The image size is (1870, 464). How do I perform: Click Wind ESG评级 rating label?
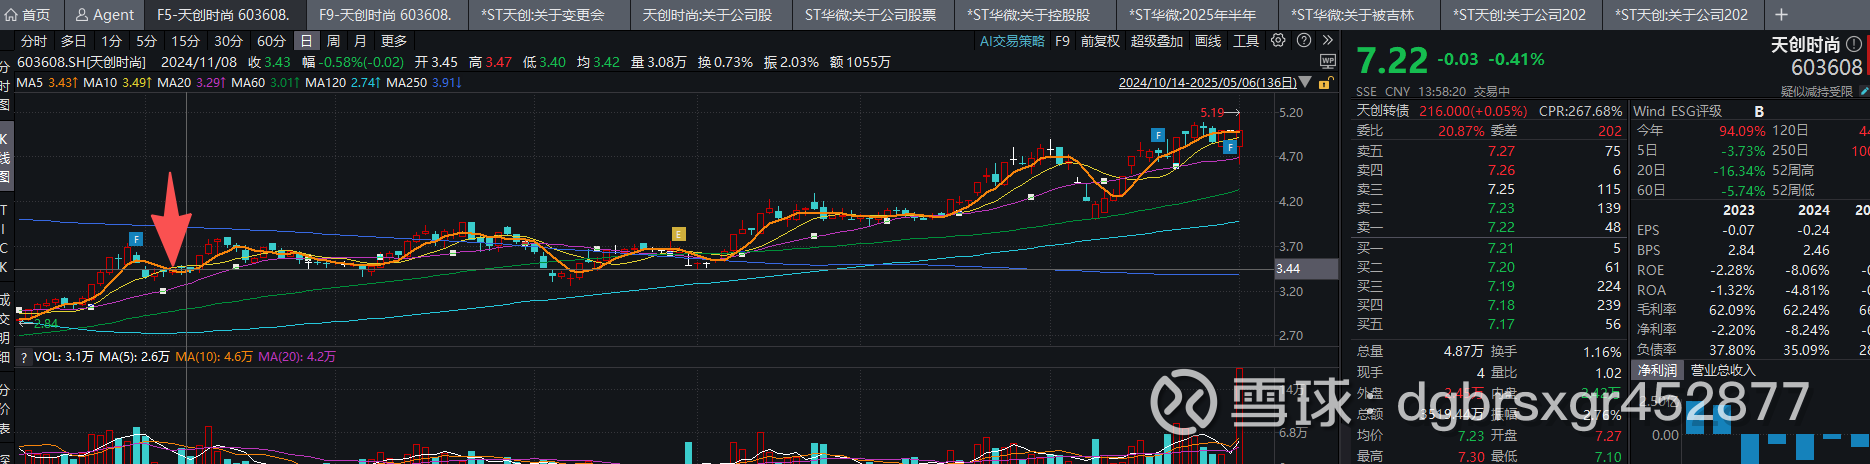coord(1677,111)
